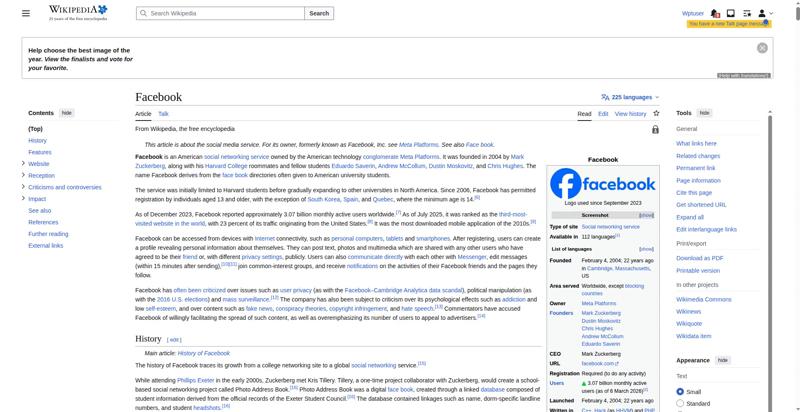Open the notices inbox tray icon
The image size is (800, 412).
pyautogui.click(x=731, y=13)
